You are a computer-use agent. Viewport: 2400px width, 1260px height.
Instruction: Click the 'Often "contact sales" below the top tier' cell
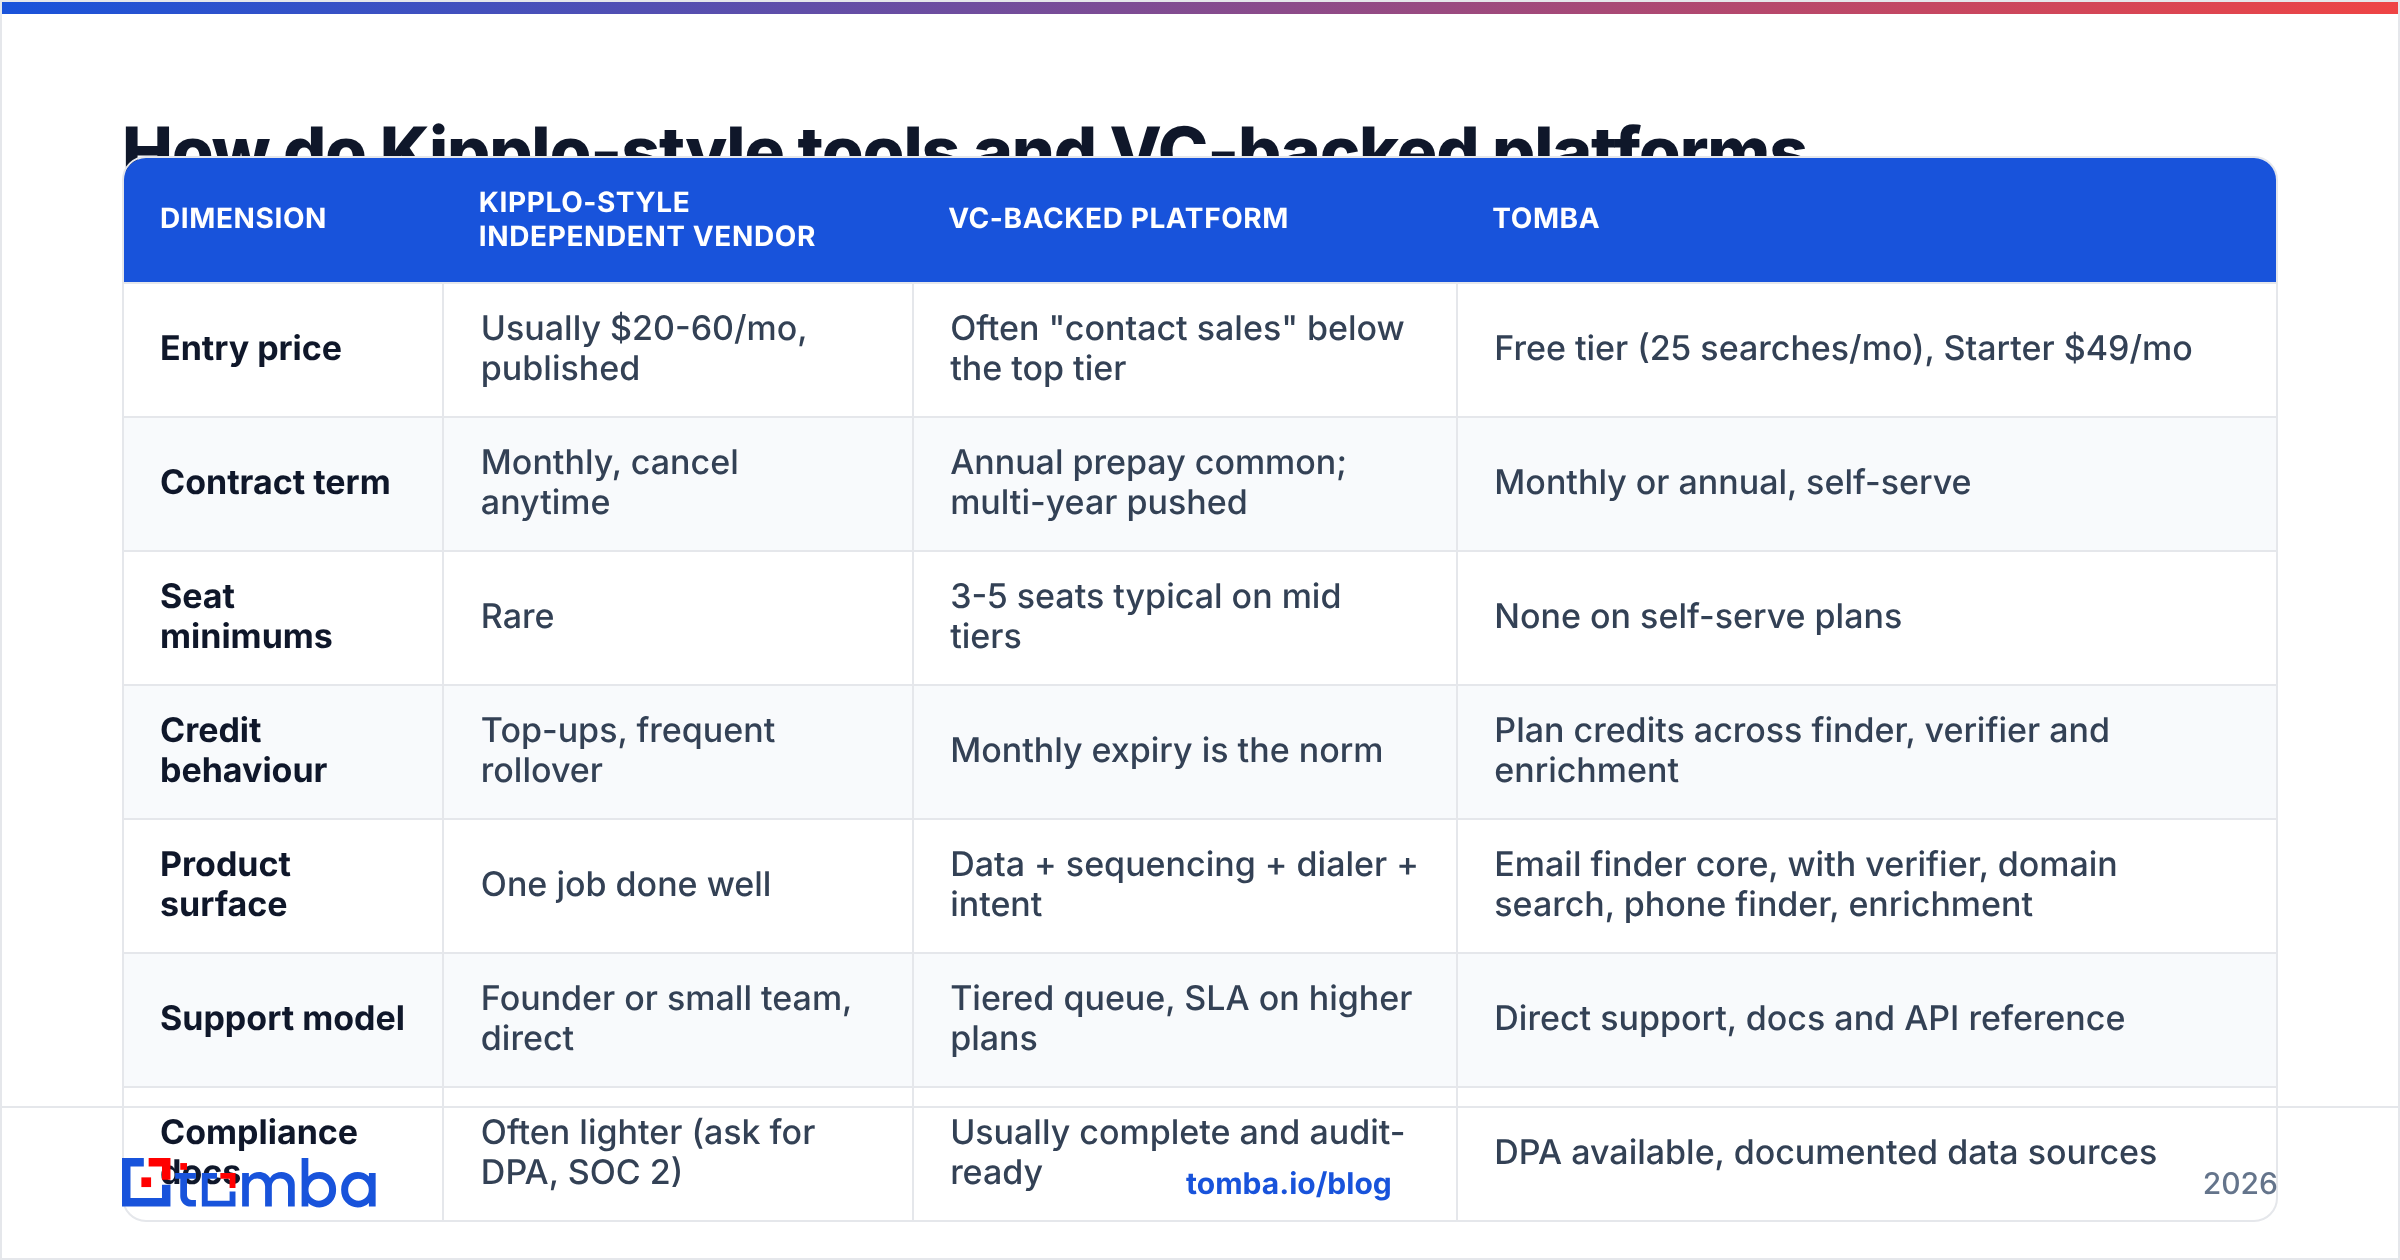(x=1185, y=350)
